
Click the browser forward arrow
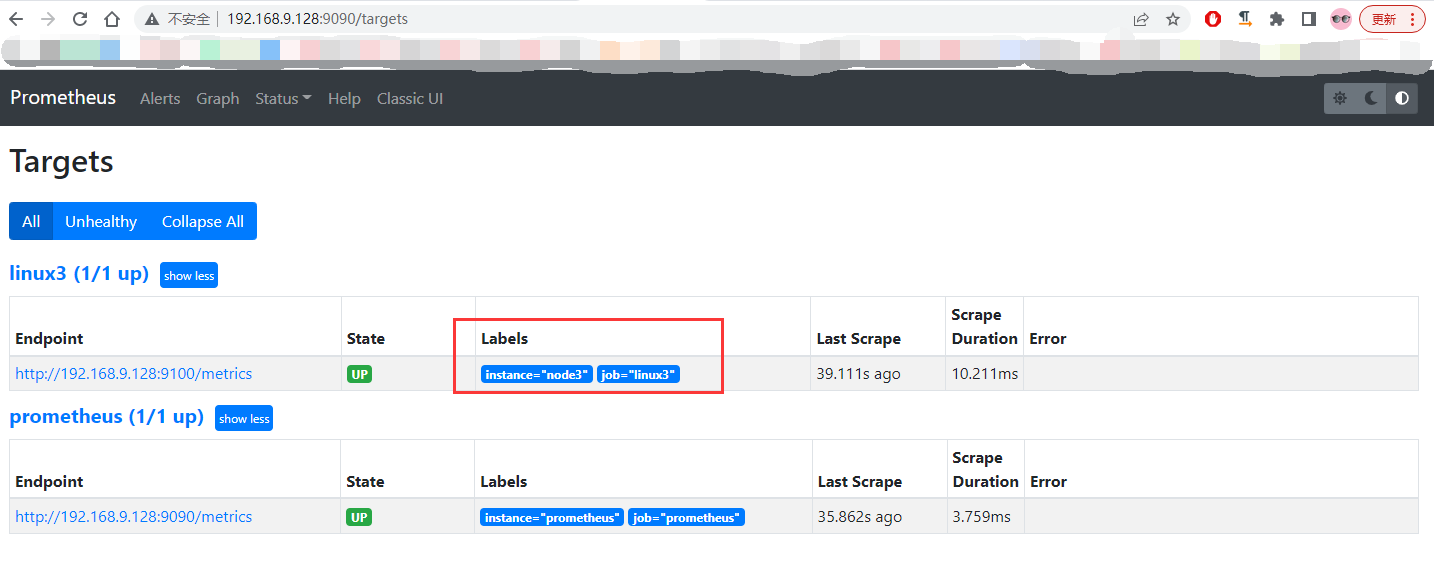(48, 19)
